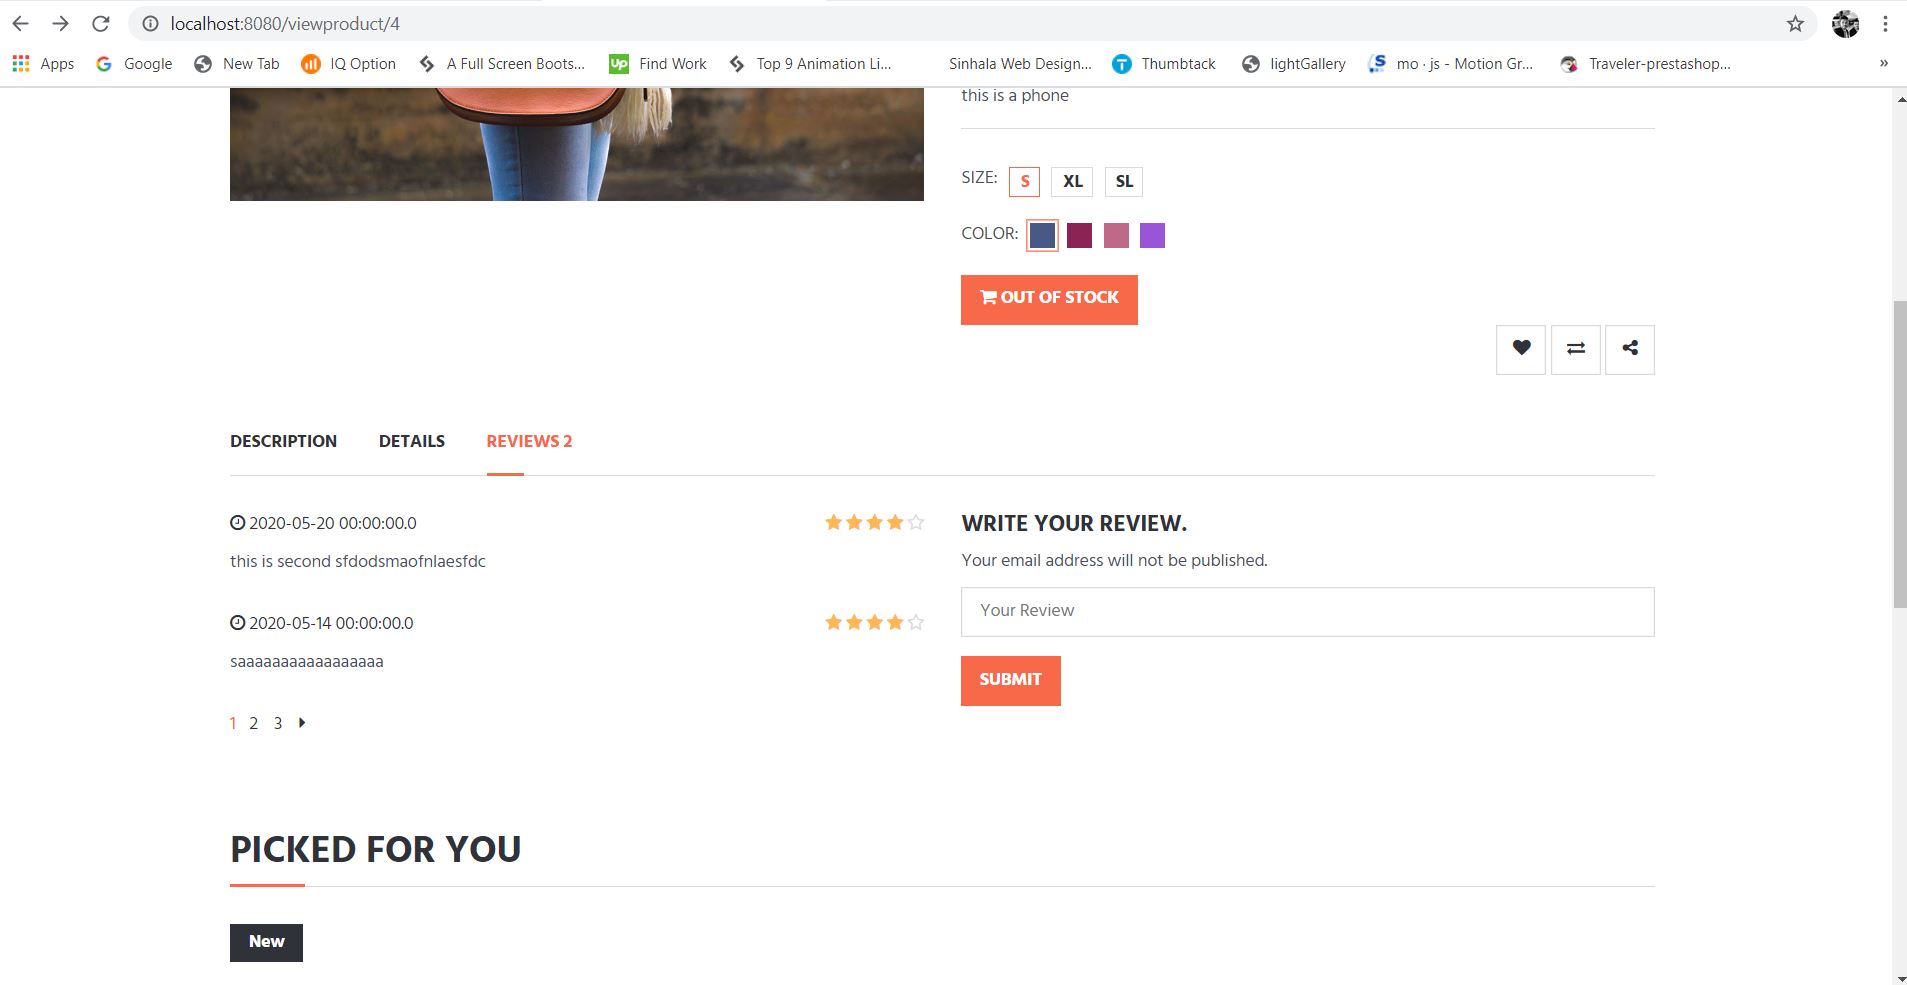Select size S
This screenshot has width=1907, height=985.
click(1025, 182)
